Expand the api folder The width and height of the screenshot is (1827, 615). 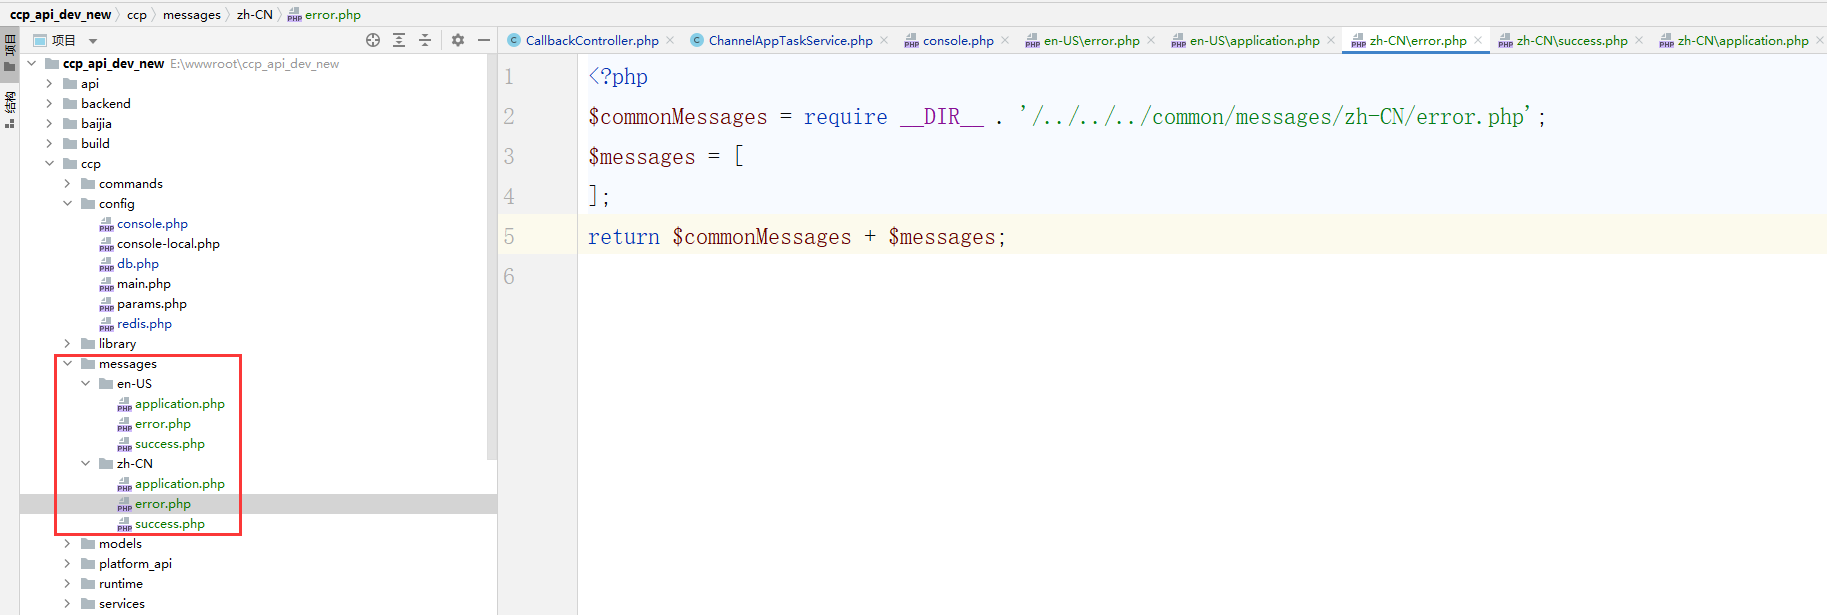49,83
